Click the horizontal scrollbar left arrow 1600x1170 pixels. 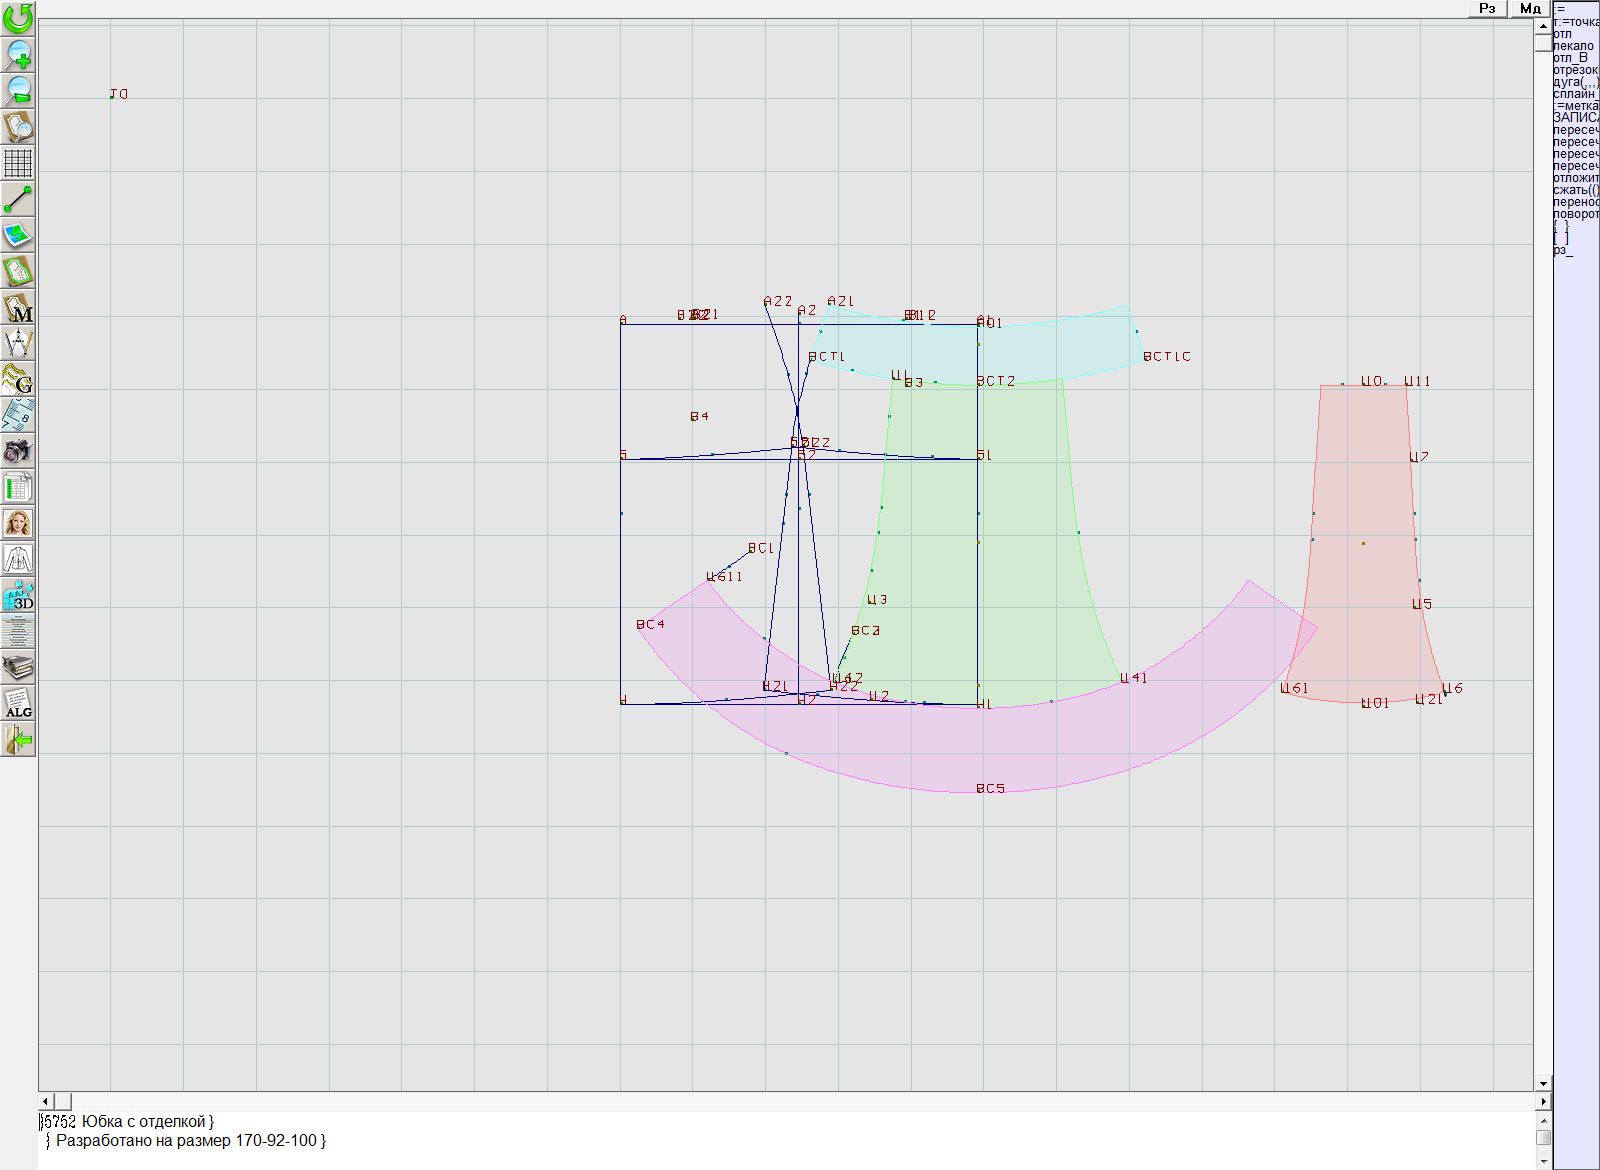point(45,1101)
